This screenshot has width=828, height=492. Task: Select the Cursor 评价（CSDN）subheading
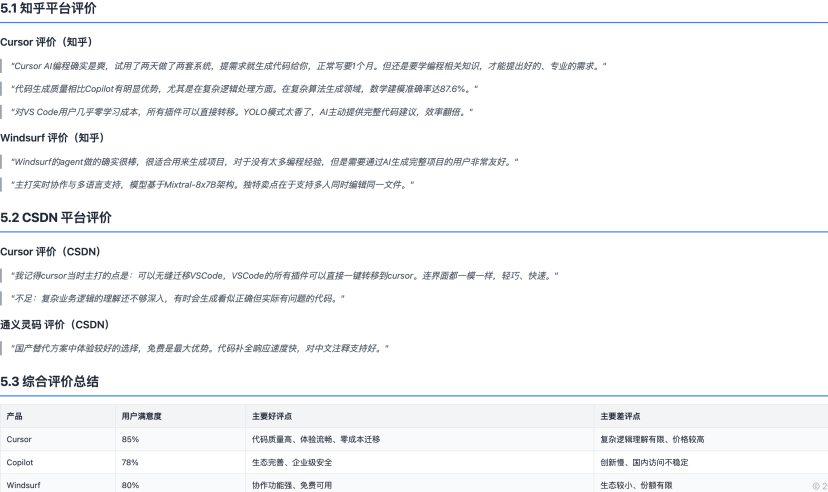click(50, 251)
